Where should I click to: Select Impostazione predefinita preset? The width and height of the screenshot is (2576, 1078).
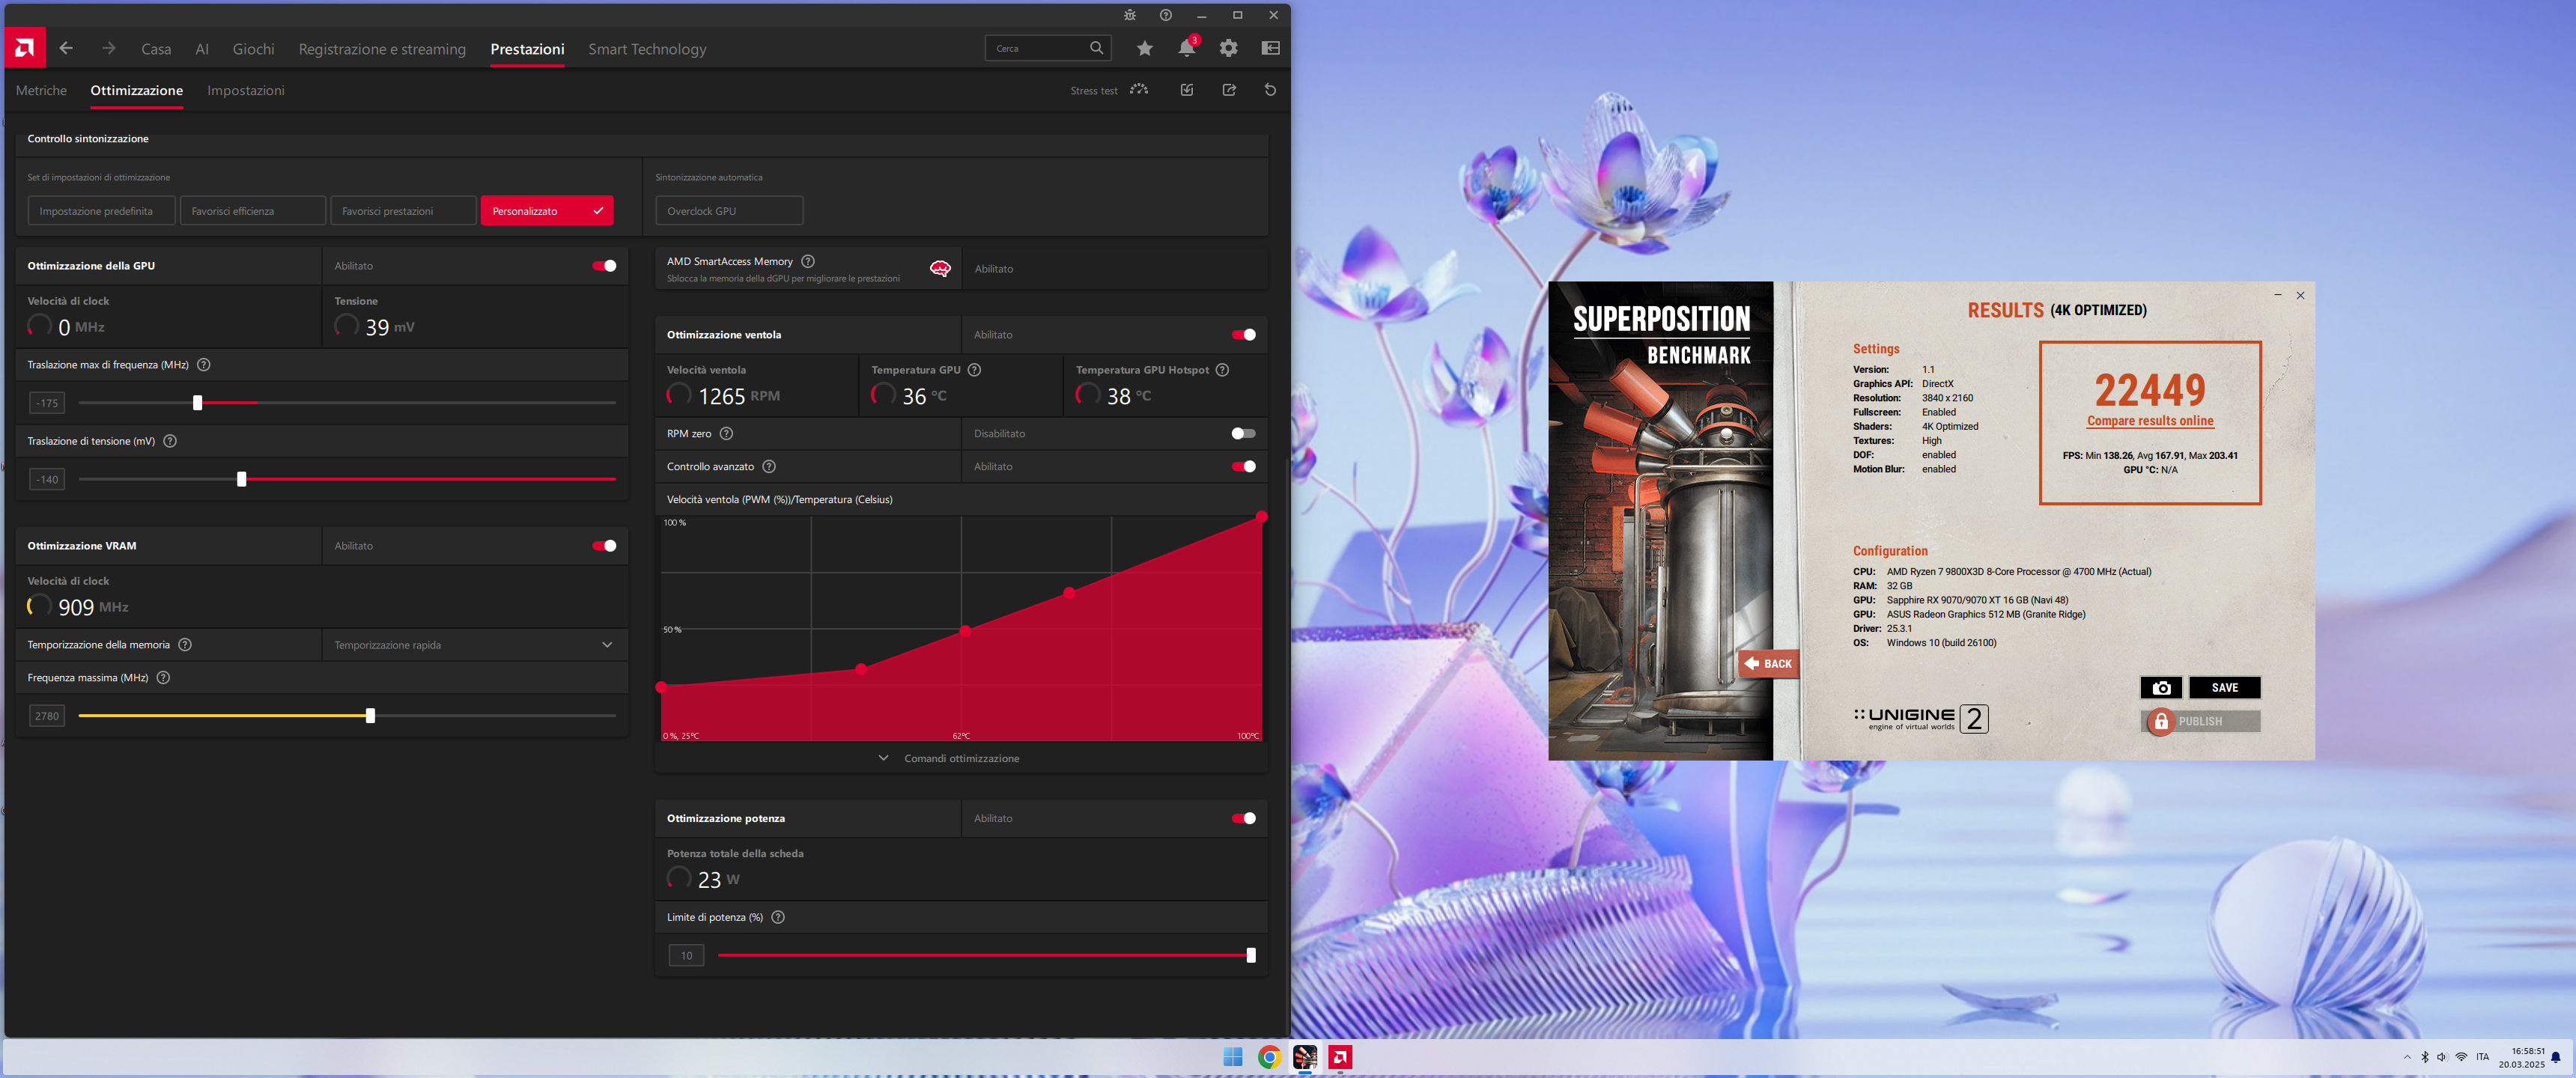(x=101, y=211)
